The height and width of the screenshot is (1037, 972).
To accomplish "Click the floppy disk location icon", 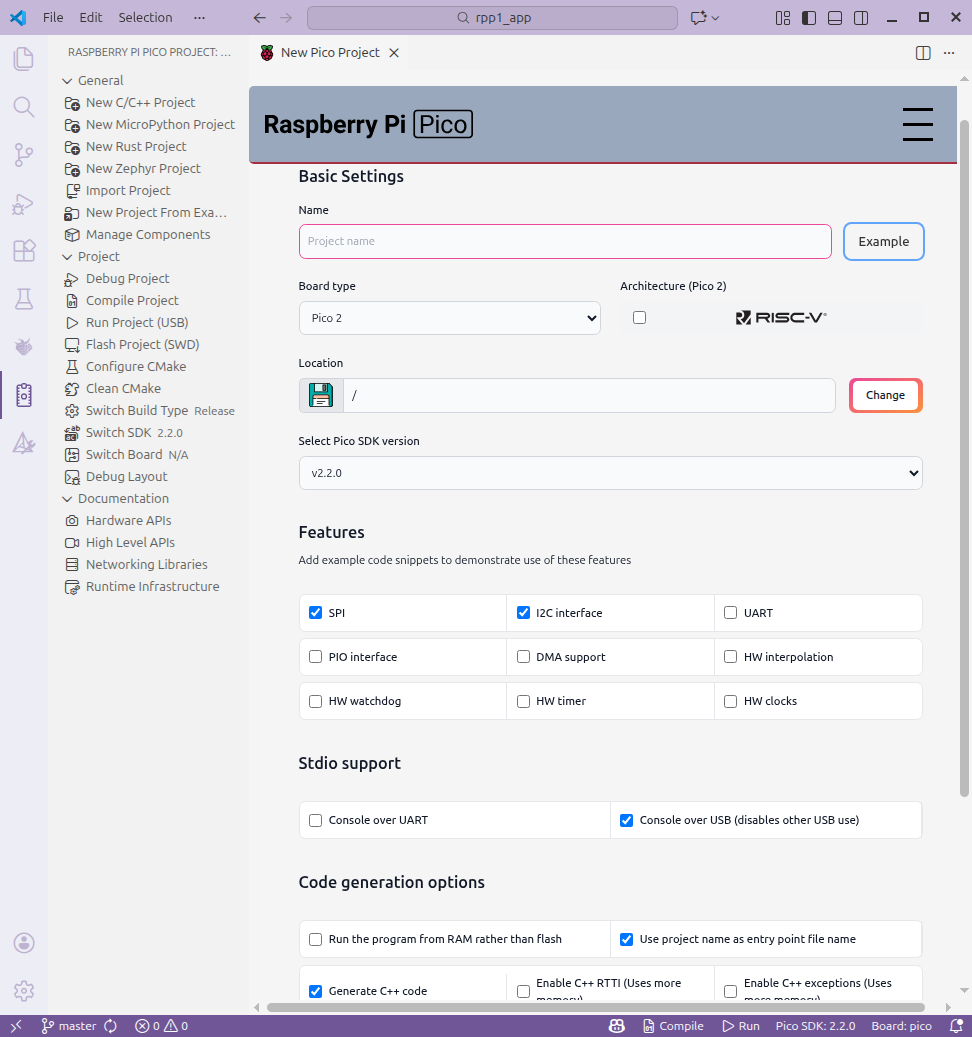I will [x=321, y=395].
